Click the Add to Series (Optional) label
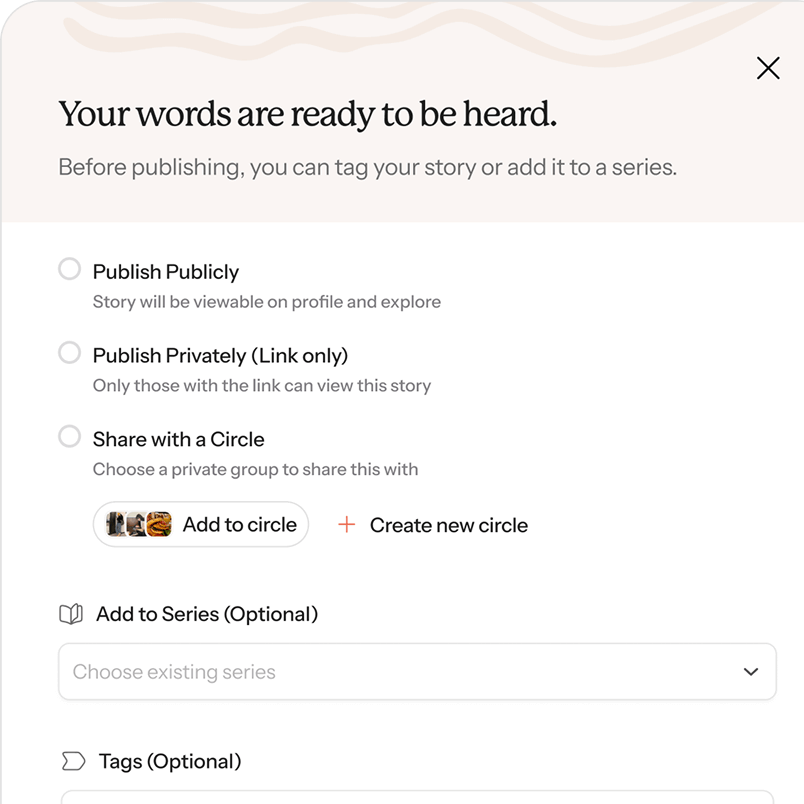Image resolution: width=804 pixels, height=804 pixels. pyautogui.click(x=207, y=614)
